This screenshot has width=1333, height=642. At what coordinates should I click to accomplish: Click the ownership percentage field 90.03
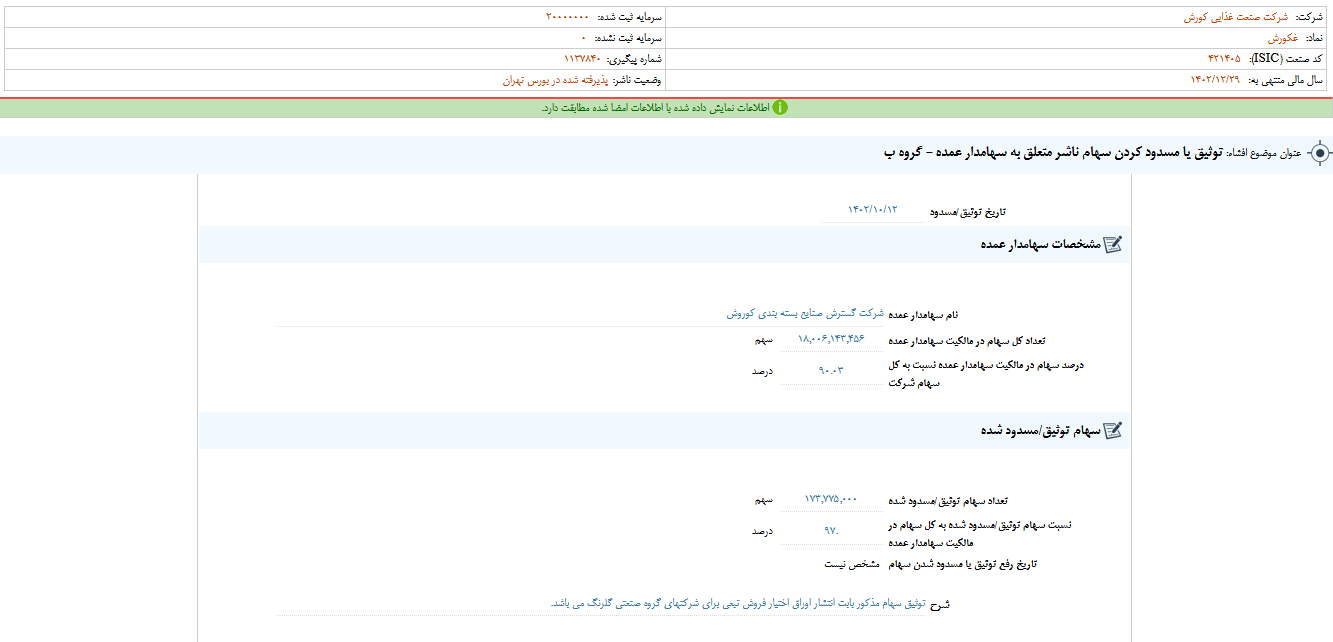(830, 370)
